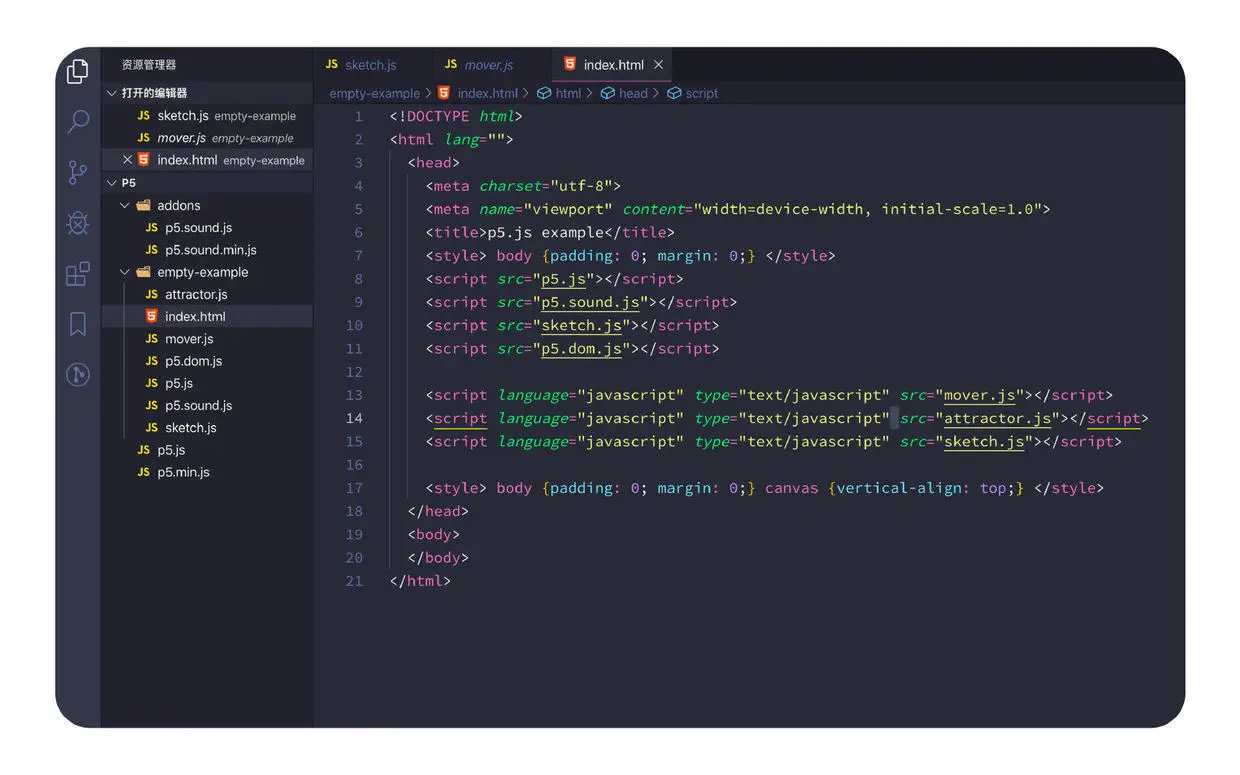The image size is (1240, 775).
Task: Click the 资源管理器 panel title
Action: [149, 64]
